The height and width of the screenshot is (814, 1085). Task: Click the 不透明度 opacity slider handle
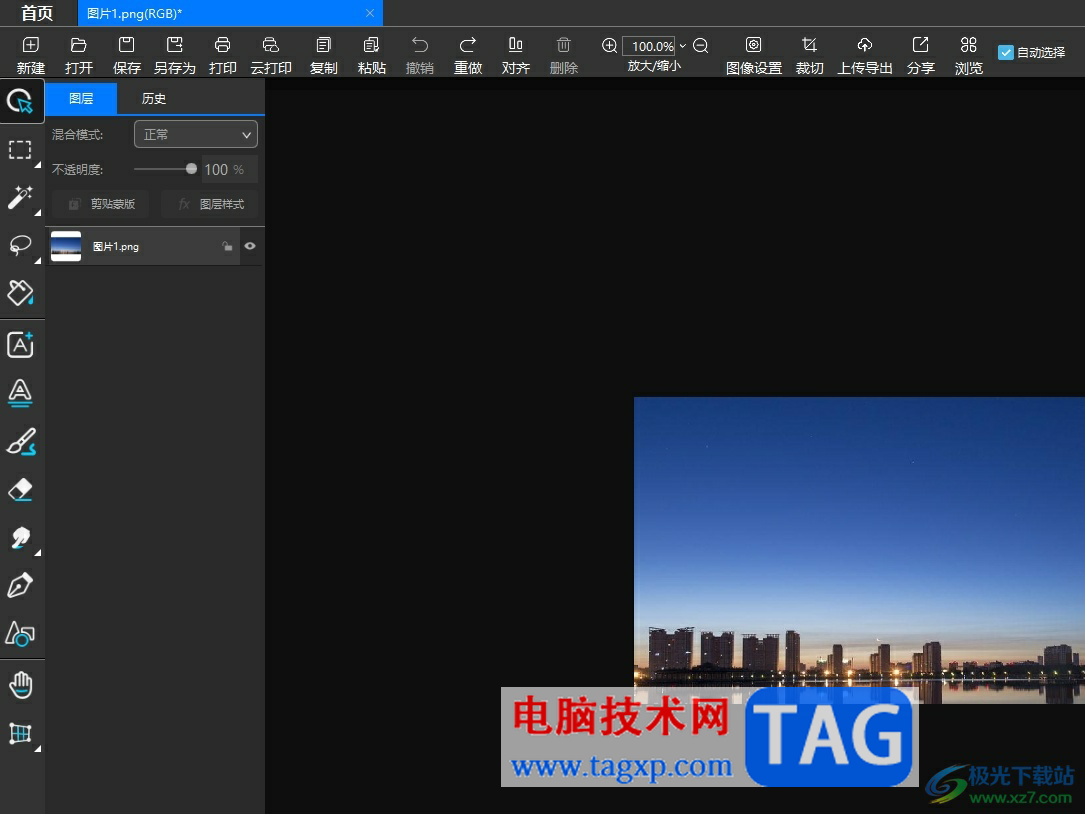(x=191, y=169)
